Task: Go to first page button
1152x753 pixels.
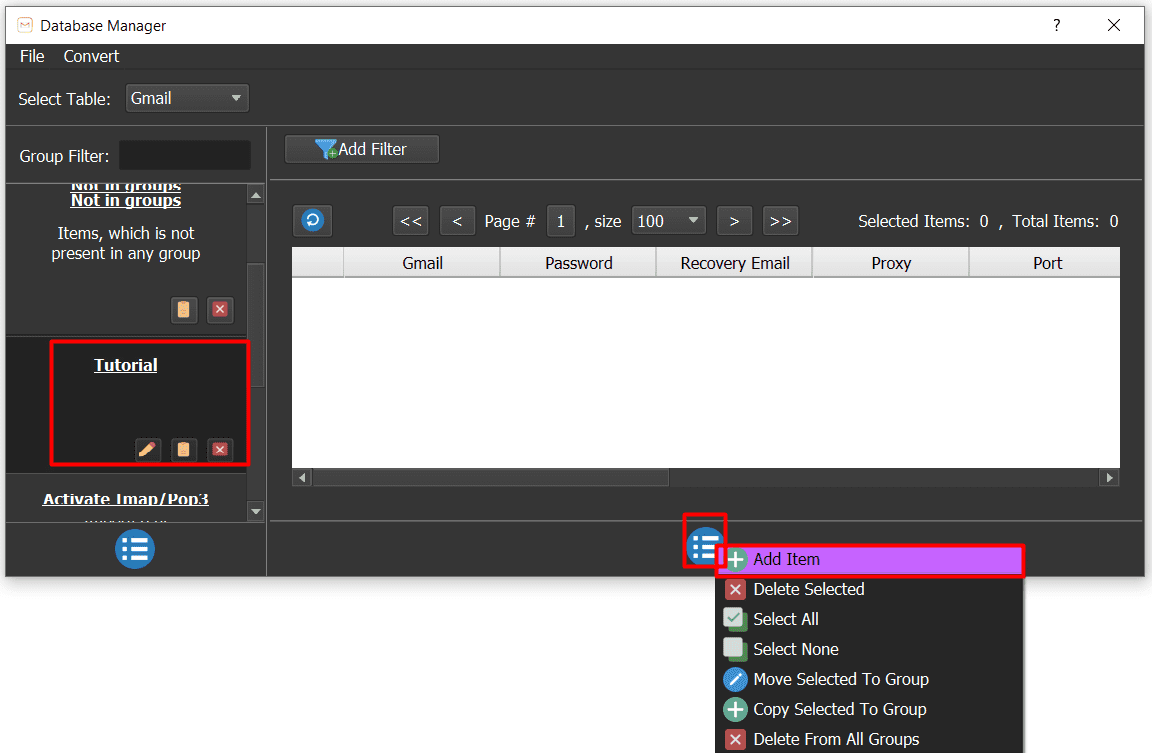Action: [x=411, y=221]
